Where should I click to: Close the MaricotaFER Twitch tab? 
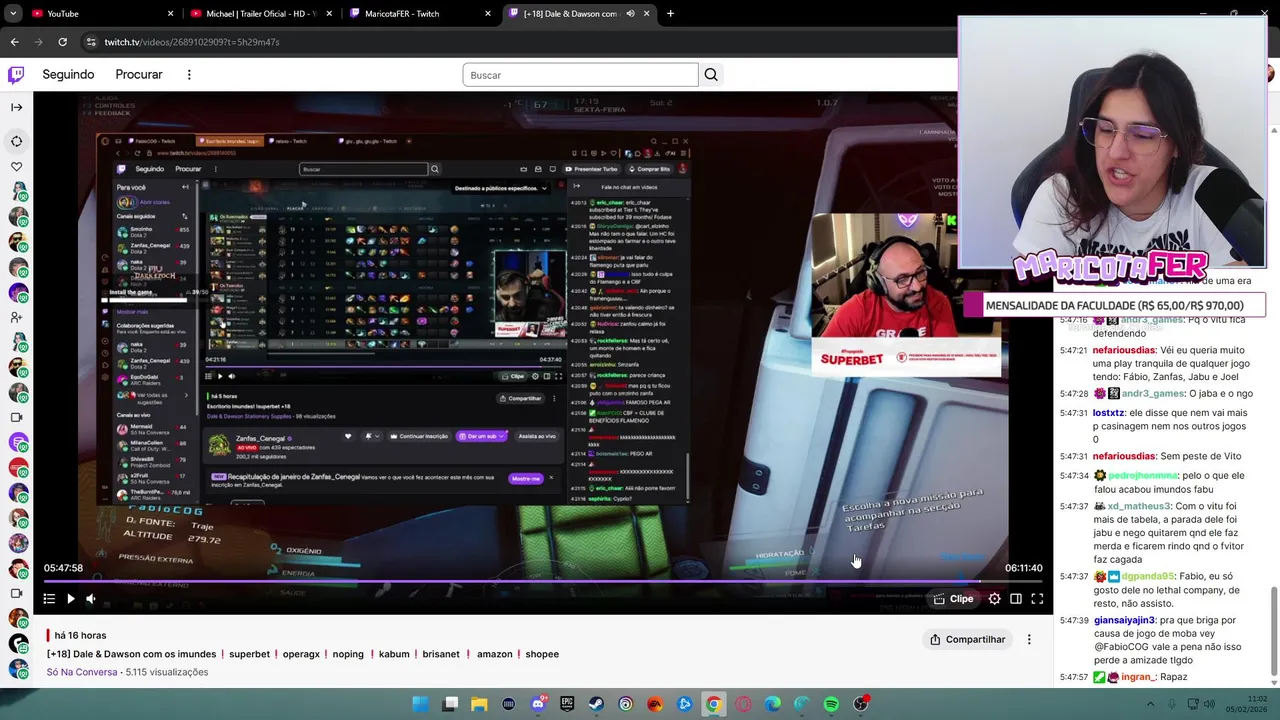click(x=488, y=14)
